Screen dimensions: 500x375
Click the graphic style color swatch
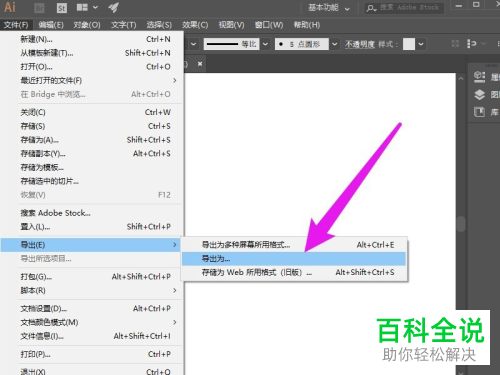(409, 44)
